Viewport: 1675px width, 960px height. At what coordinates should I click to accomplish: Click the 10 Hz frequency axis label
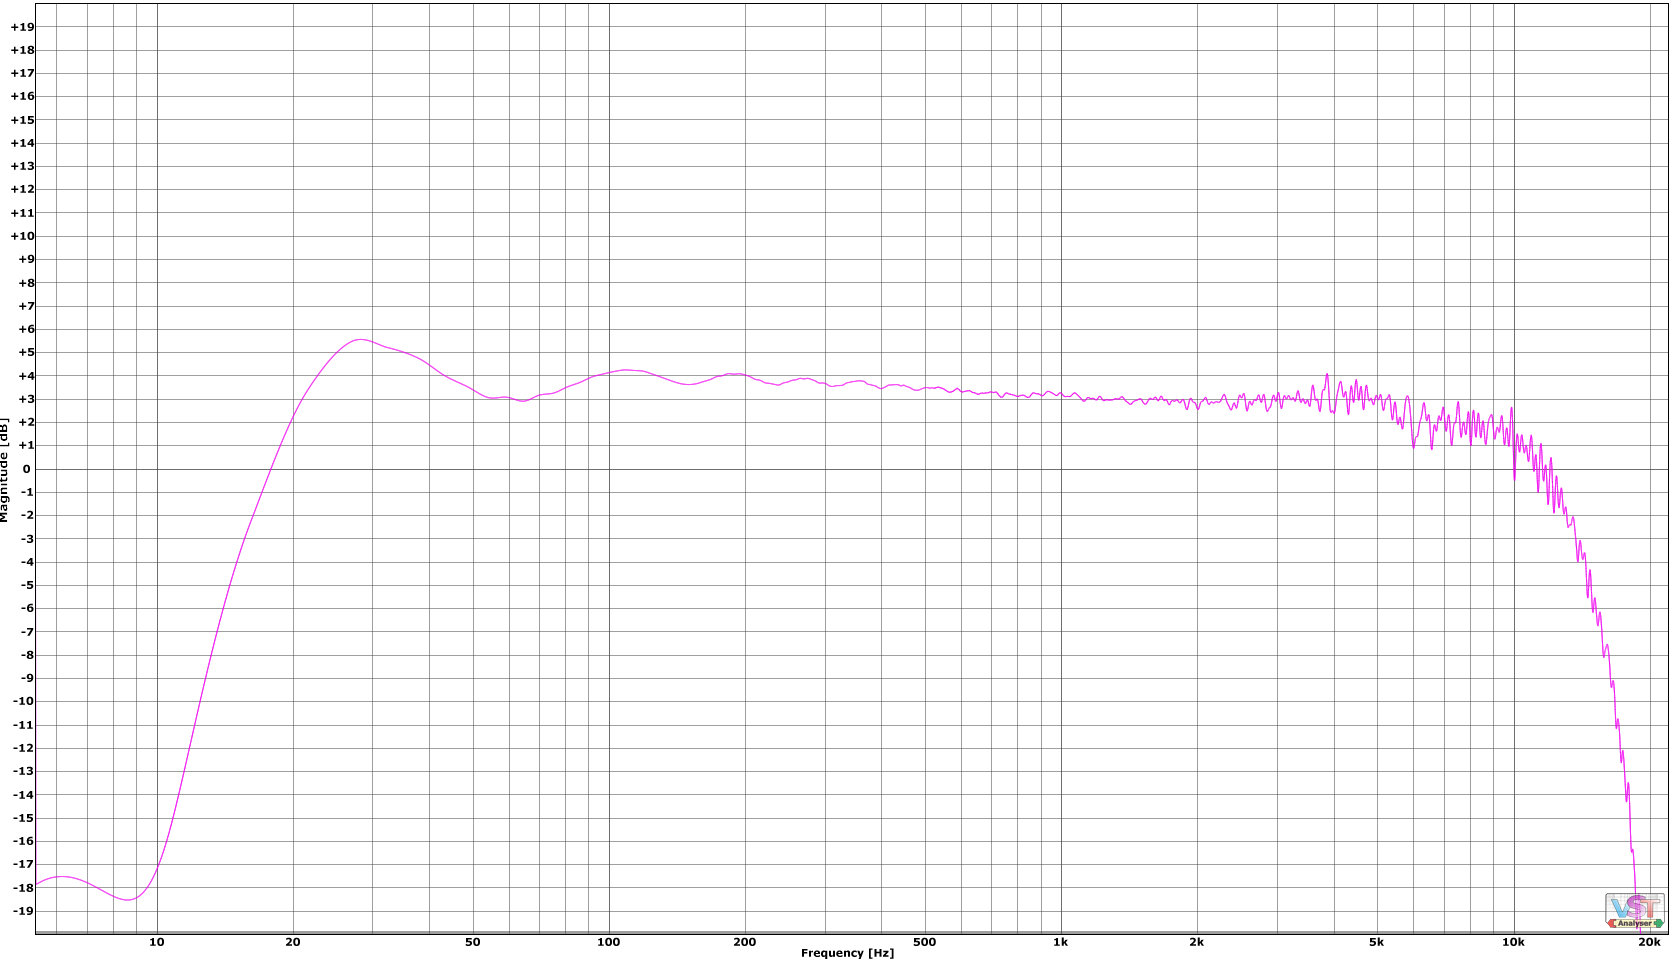(x=157, y=942)
